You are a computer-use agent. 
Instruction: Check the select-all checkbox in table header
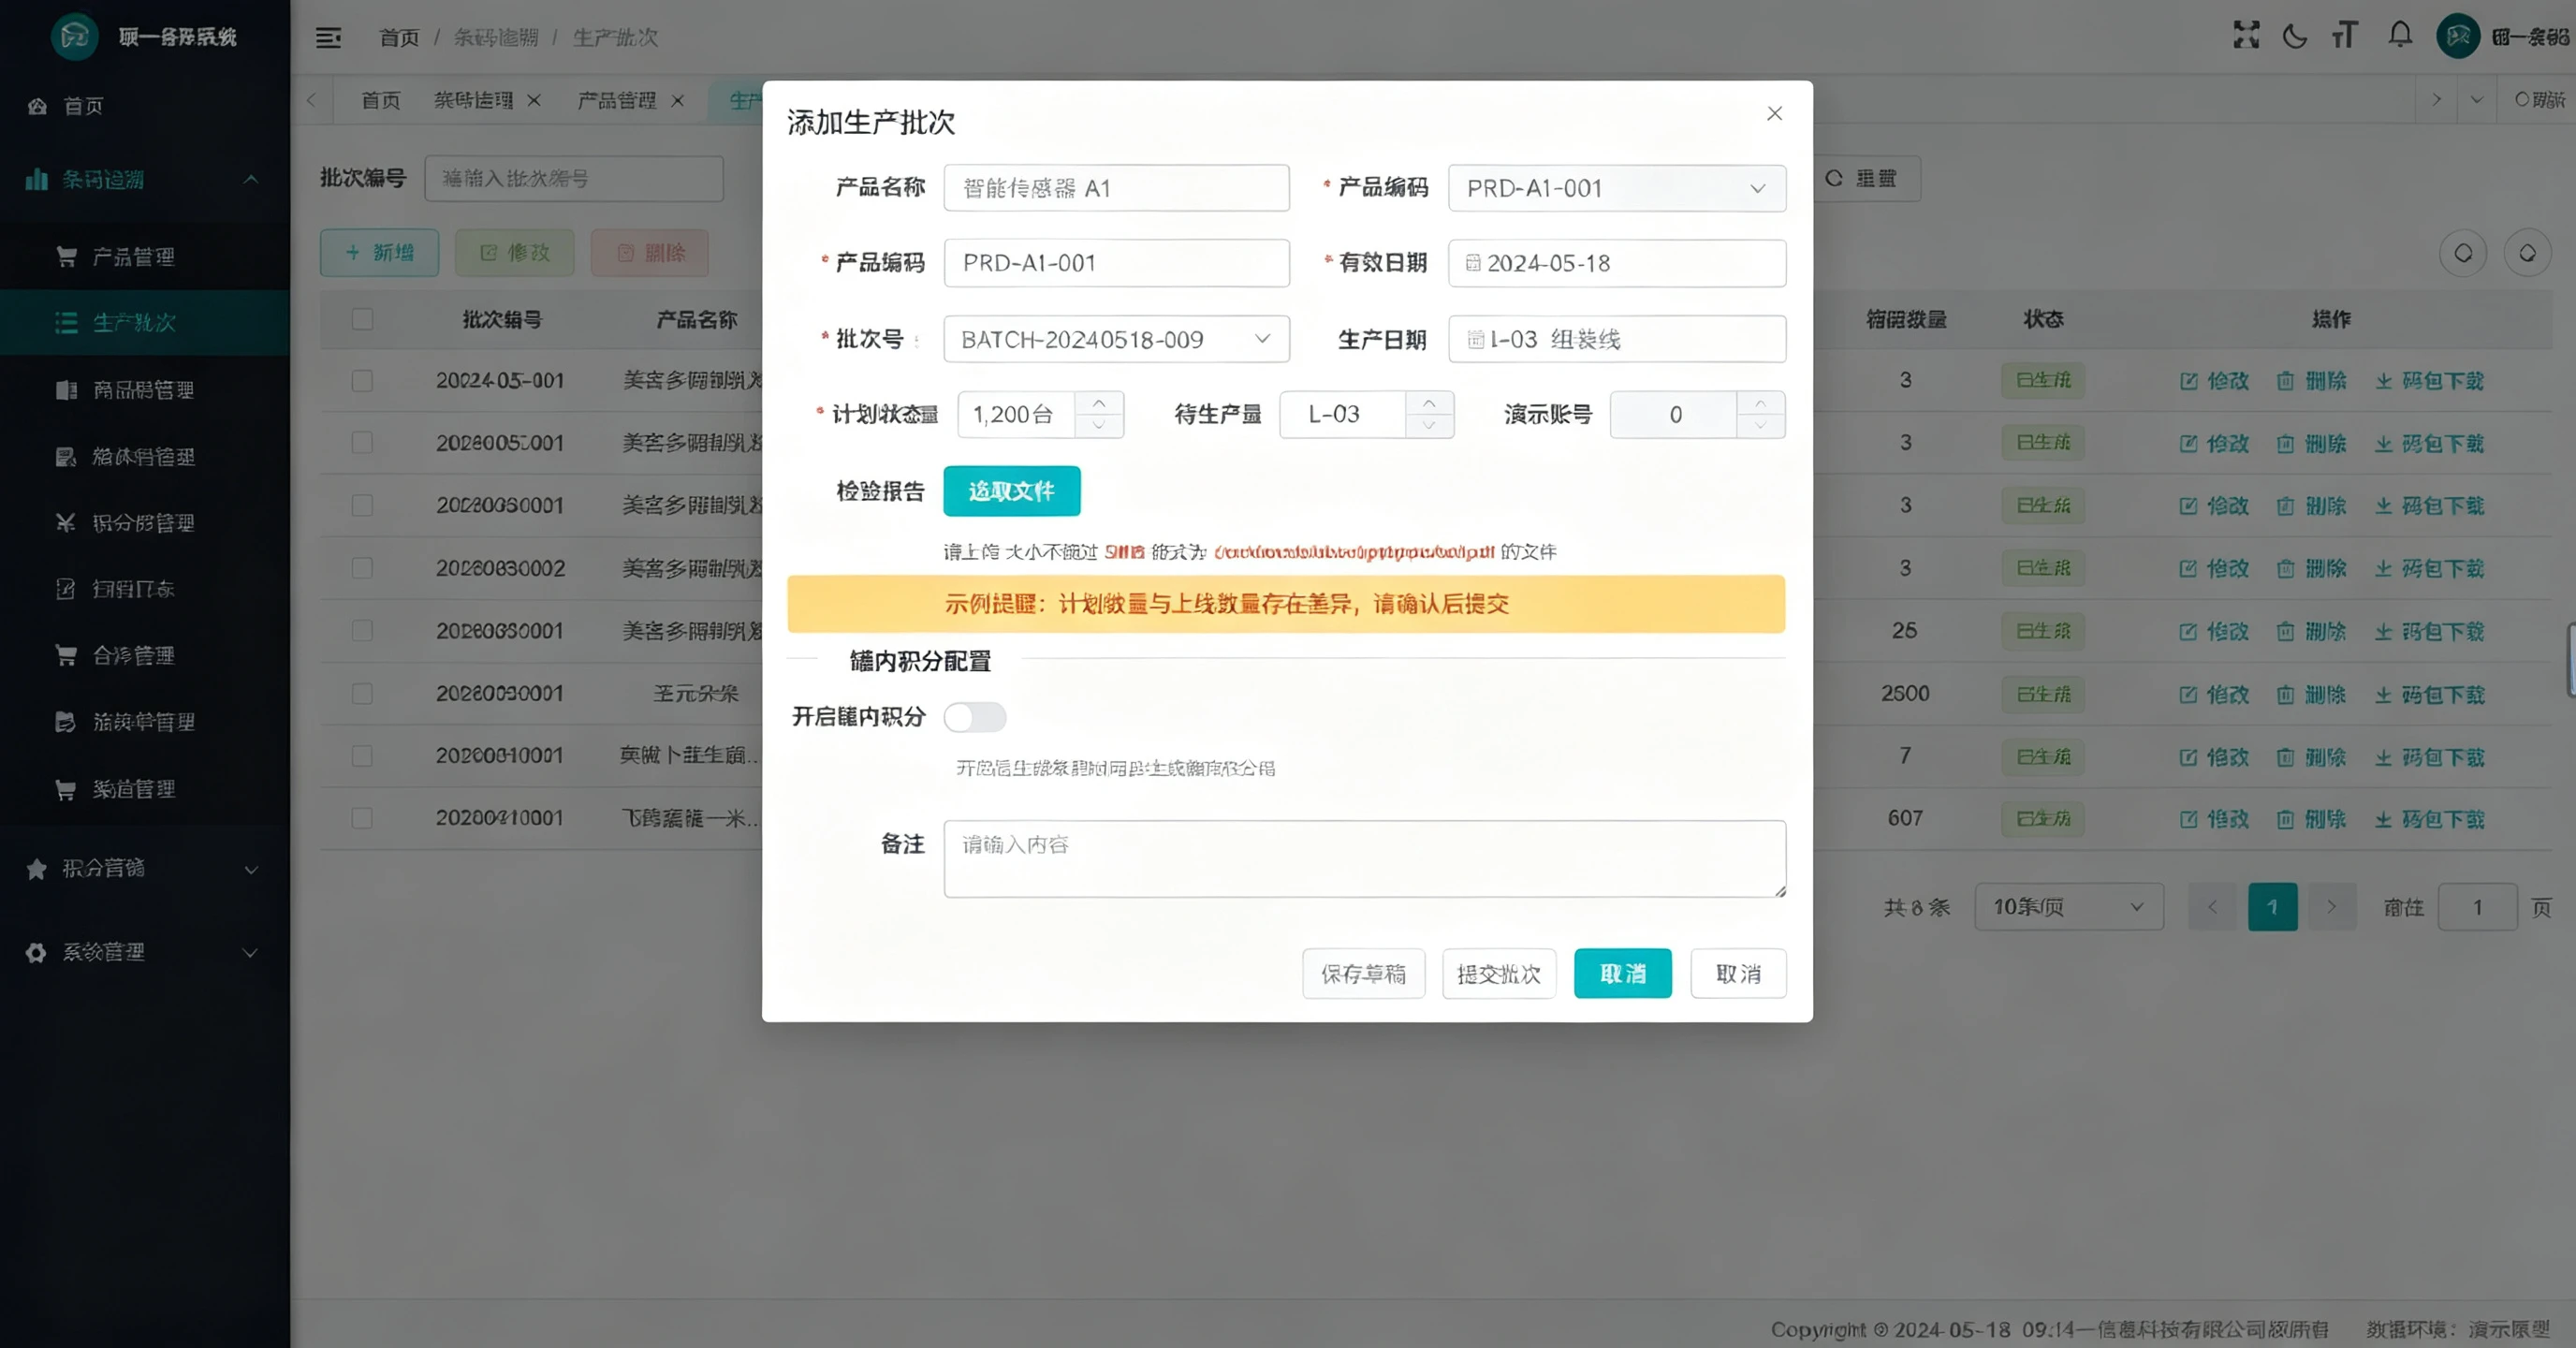point(362,319)
